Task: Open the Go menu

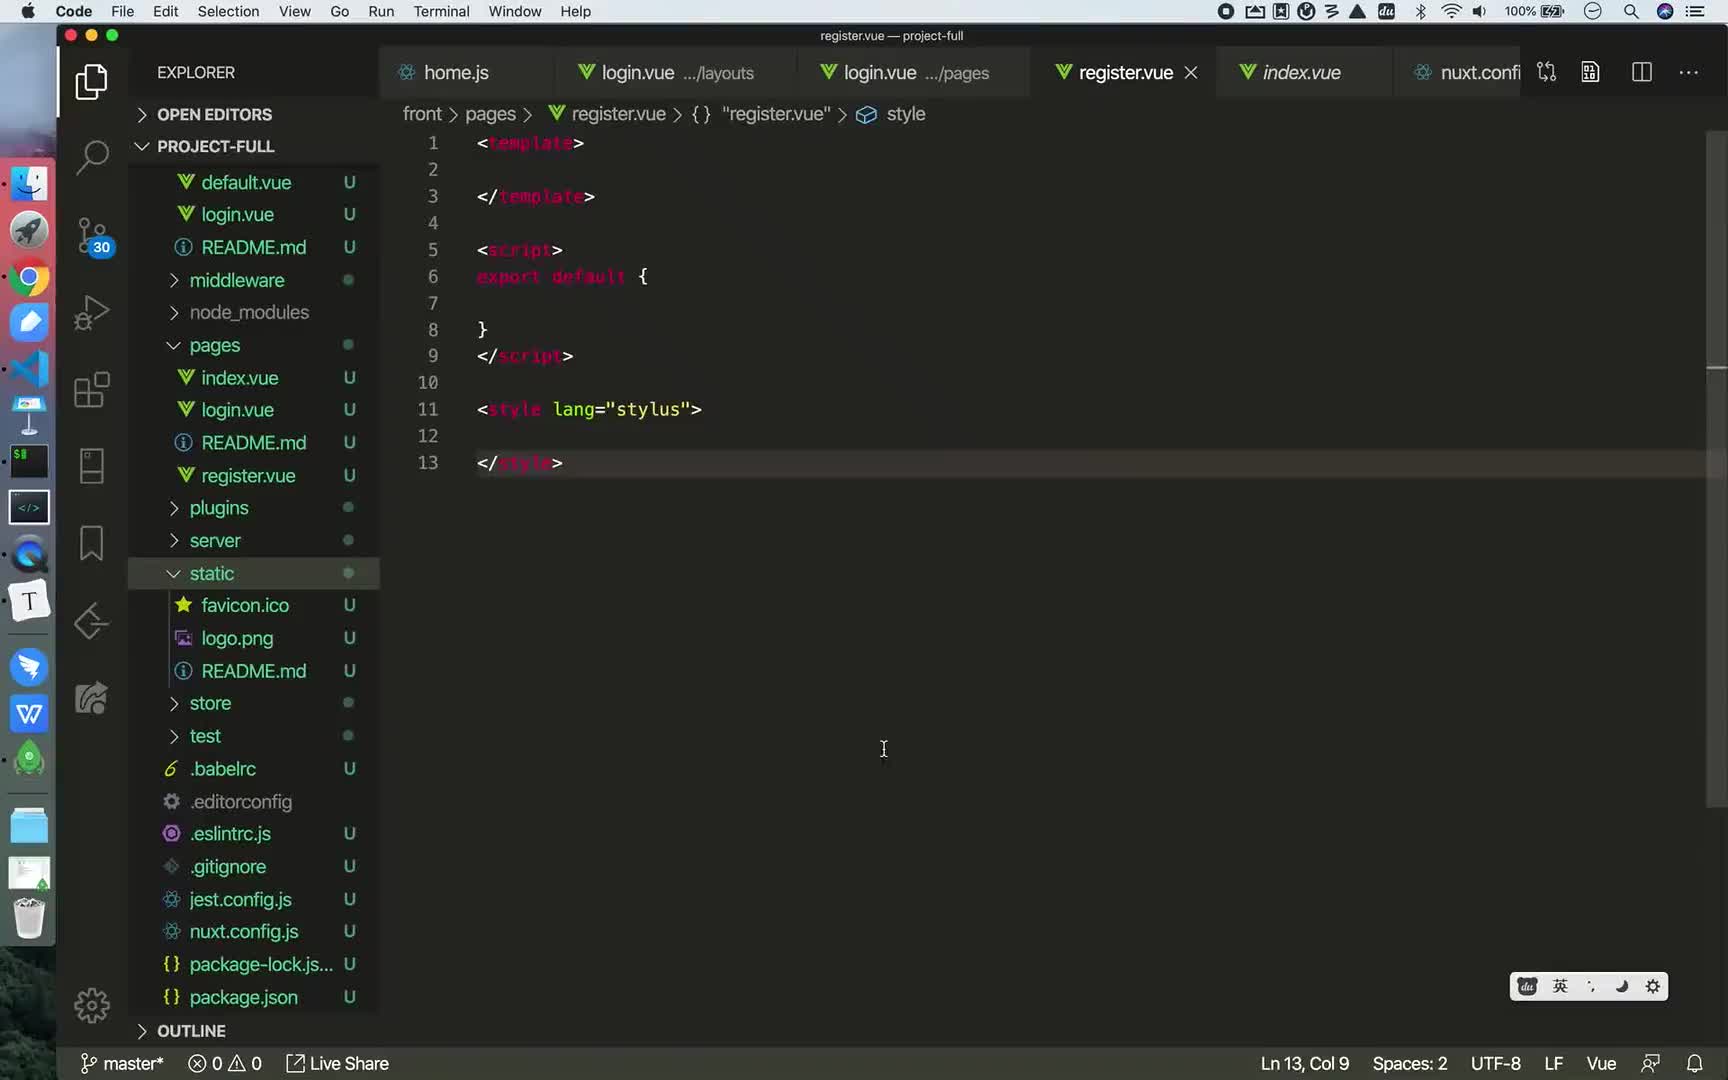Action: click(x=339, y=11)
